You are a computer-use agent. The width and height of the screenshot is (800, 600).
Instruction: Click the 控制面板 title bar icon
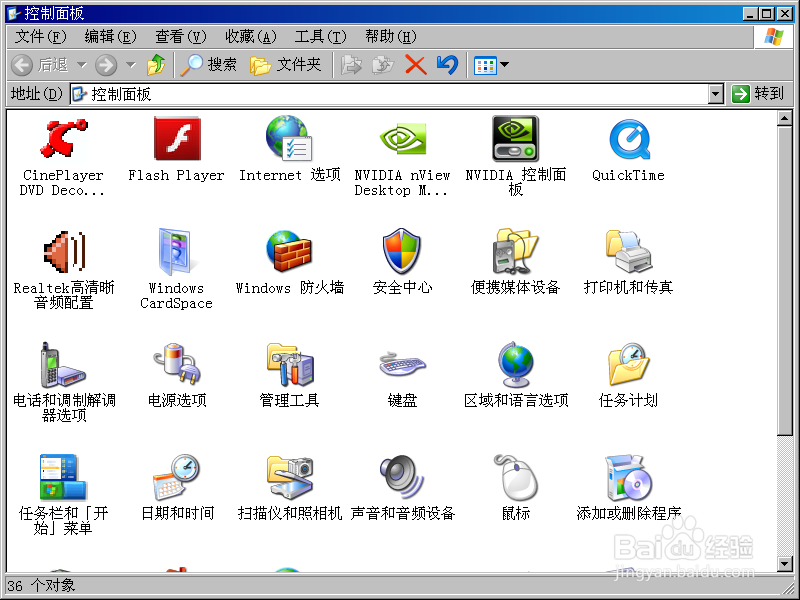click(14, 13)
